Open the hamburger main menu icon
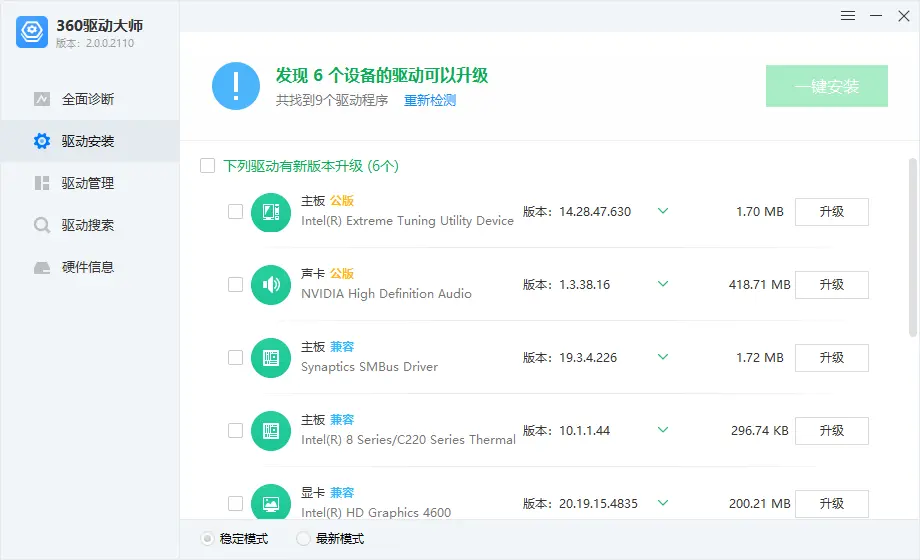Screen dimensions: 920x560 point(848,16)
